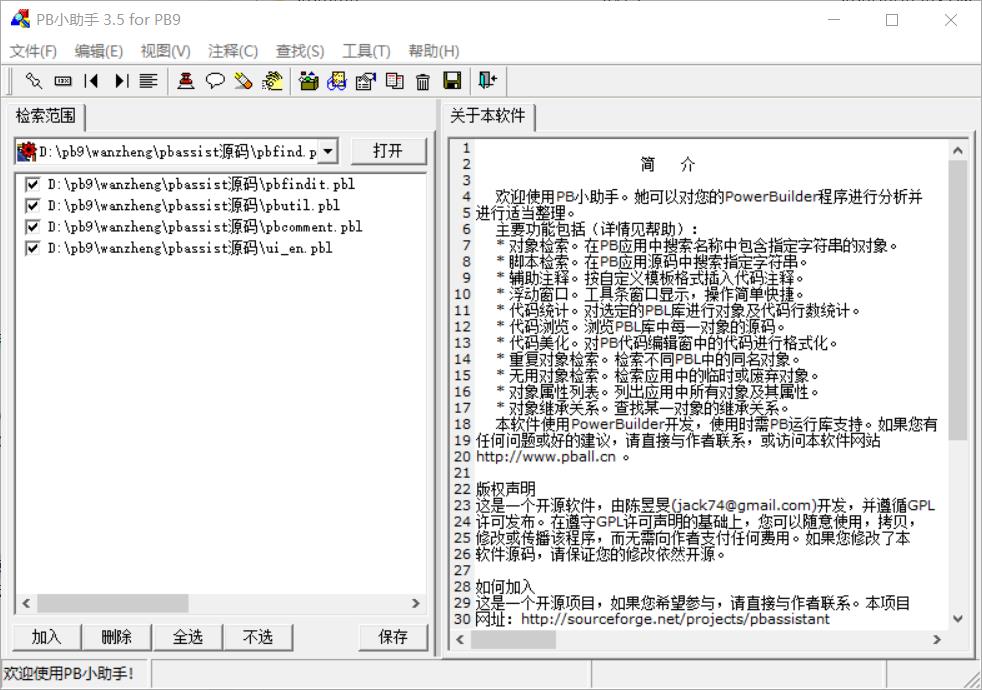982x690 pixels.
Task: Click the sourceforge.net/projects/pbassistant URL text
Action: point(675,619)
